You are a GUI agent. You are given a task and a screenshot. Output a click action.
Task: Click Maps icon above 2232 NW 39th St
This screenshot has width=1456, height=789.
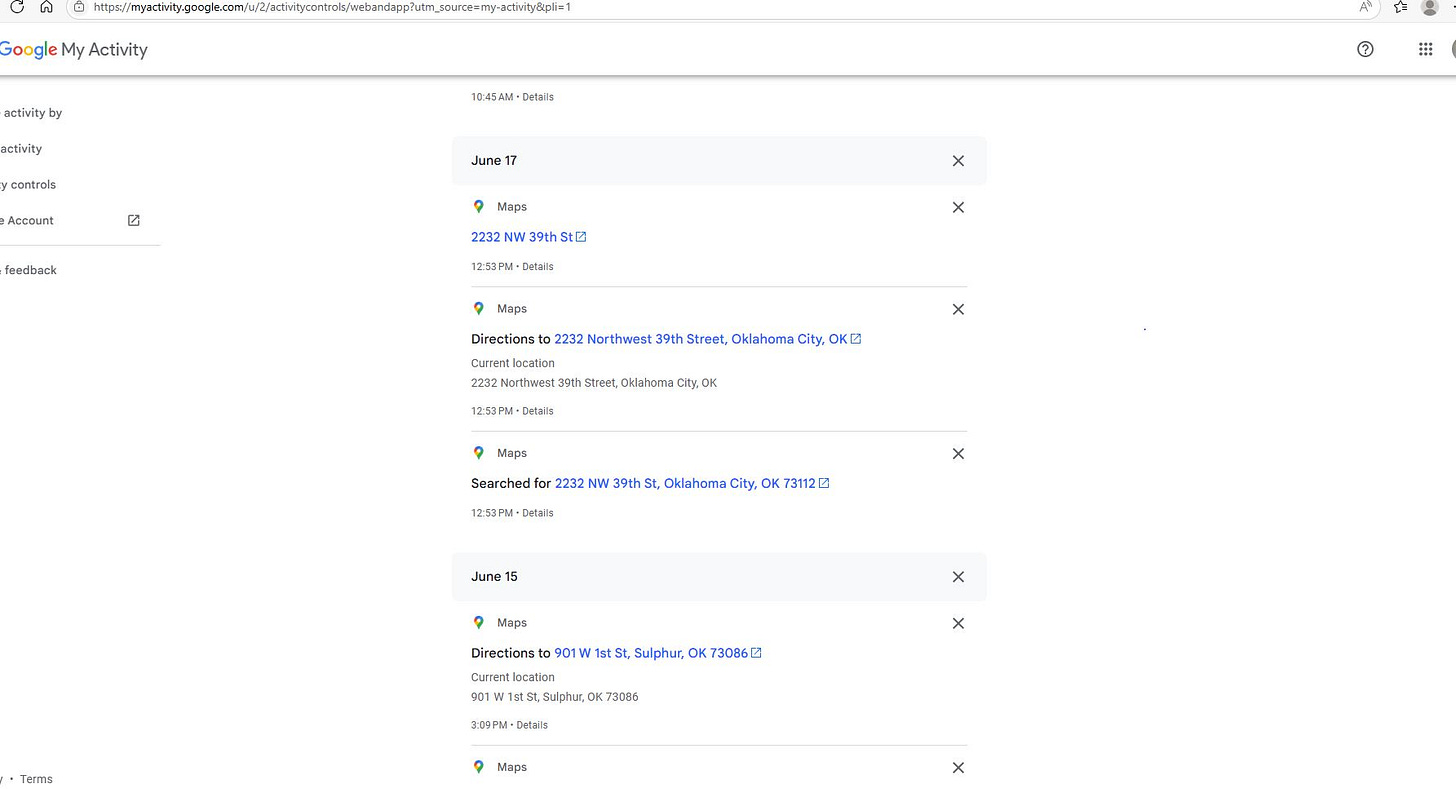[479, 207]
